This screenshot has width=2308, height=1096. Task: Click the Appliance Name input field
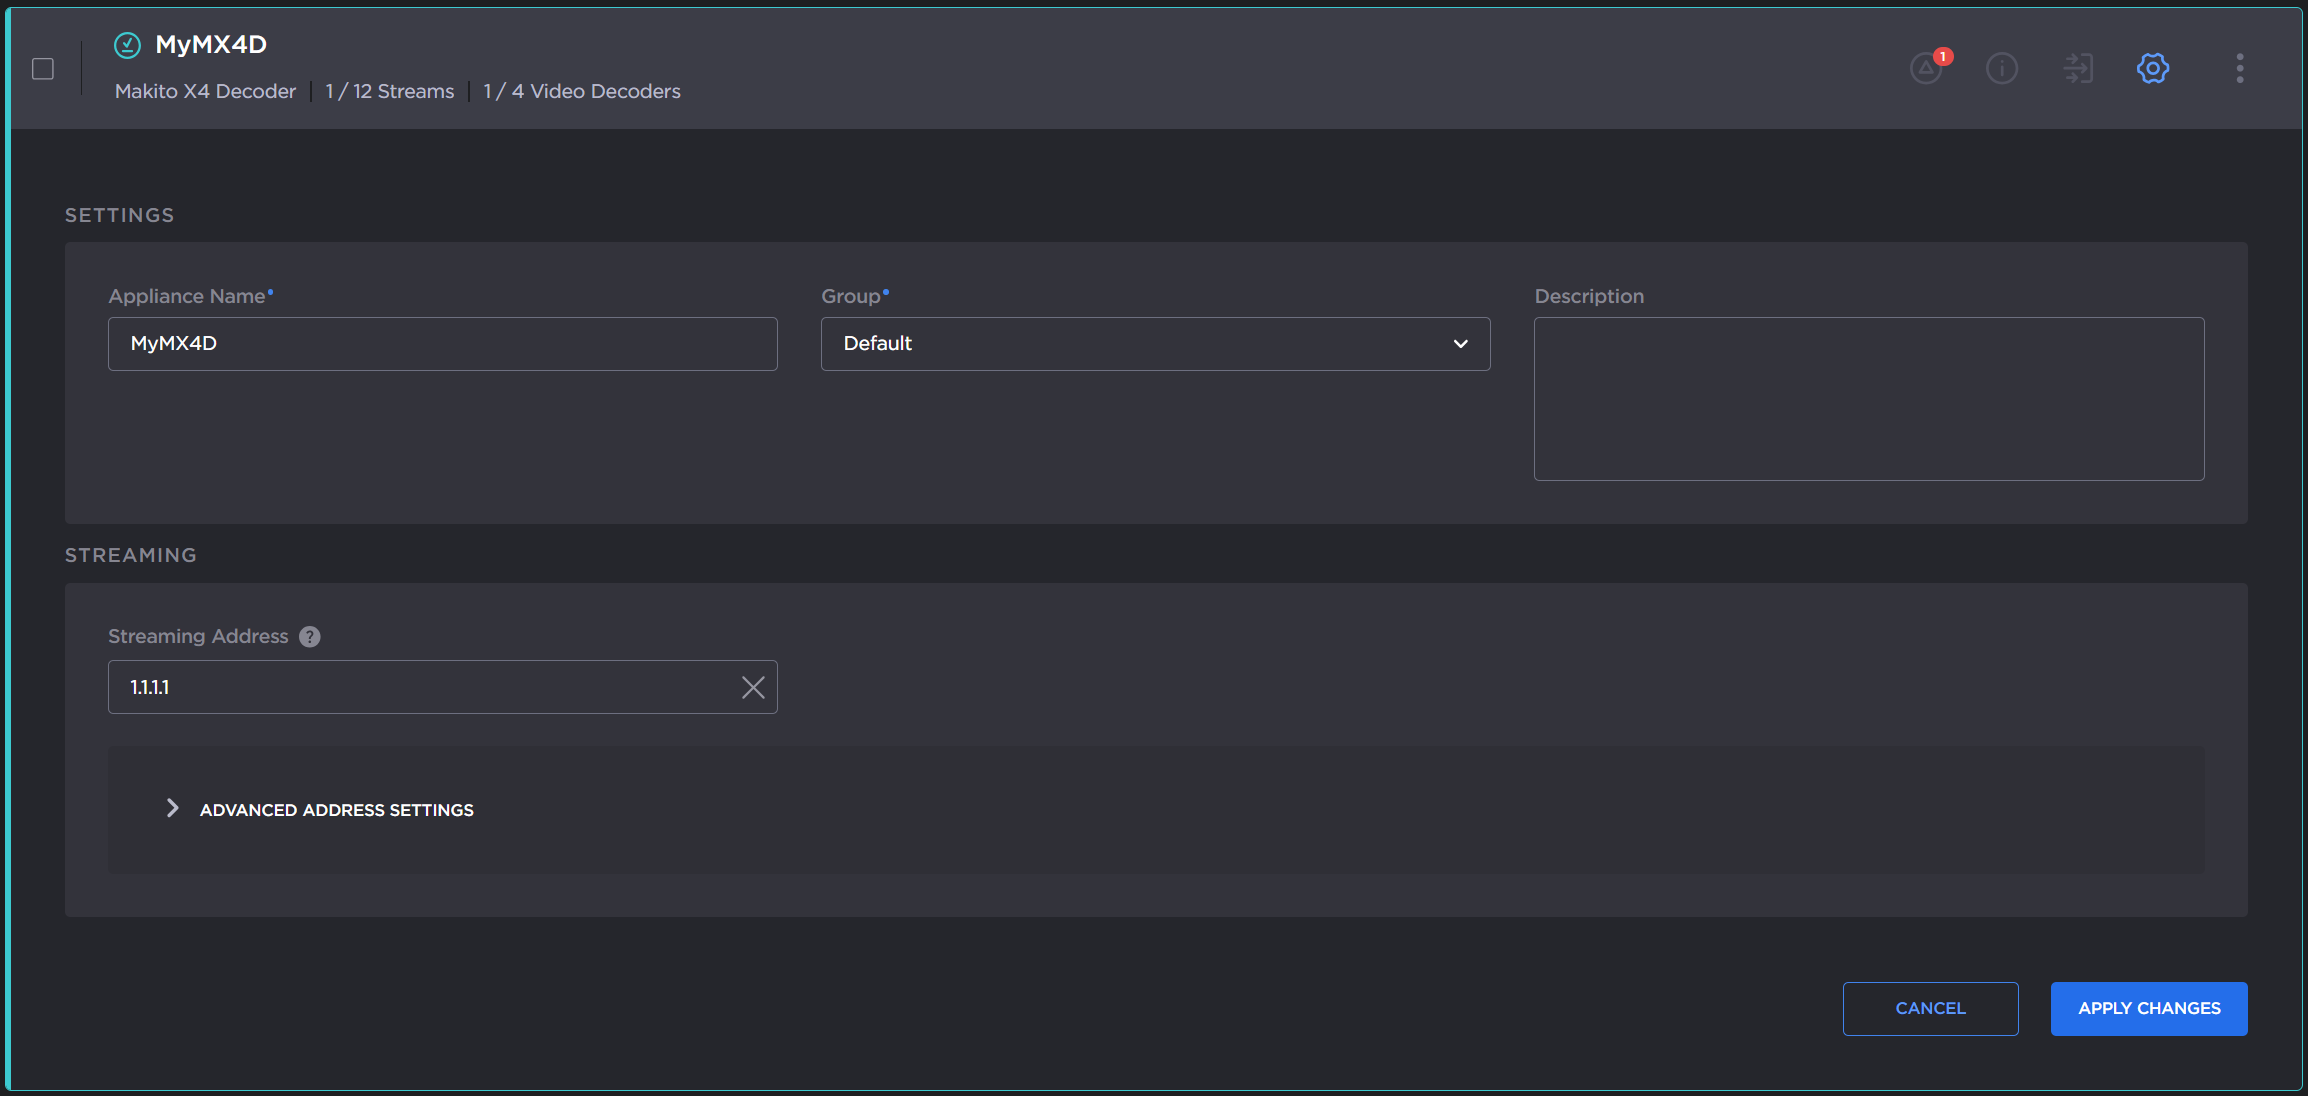[x=443, y=344]
